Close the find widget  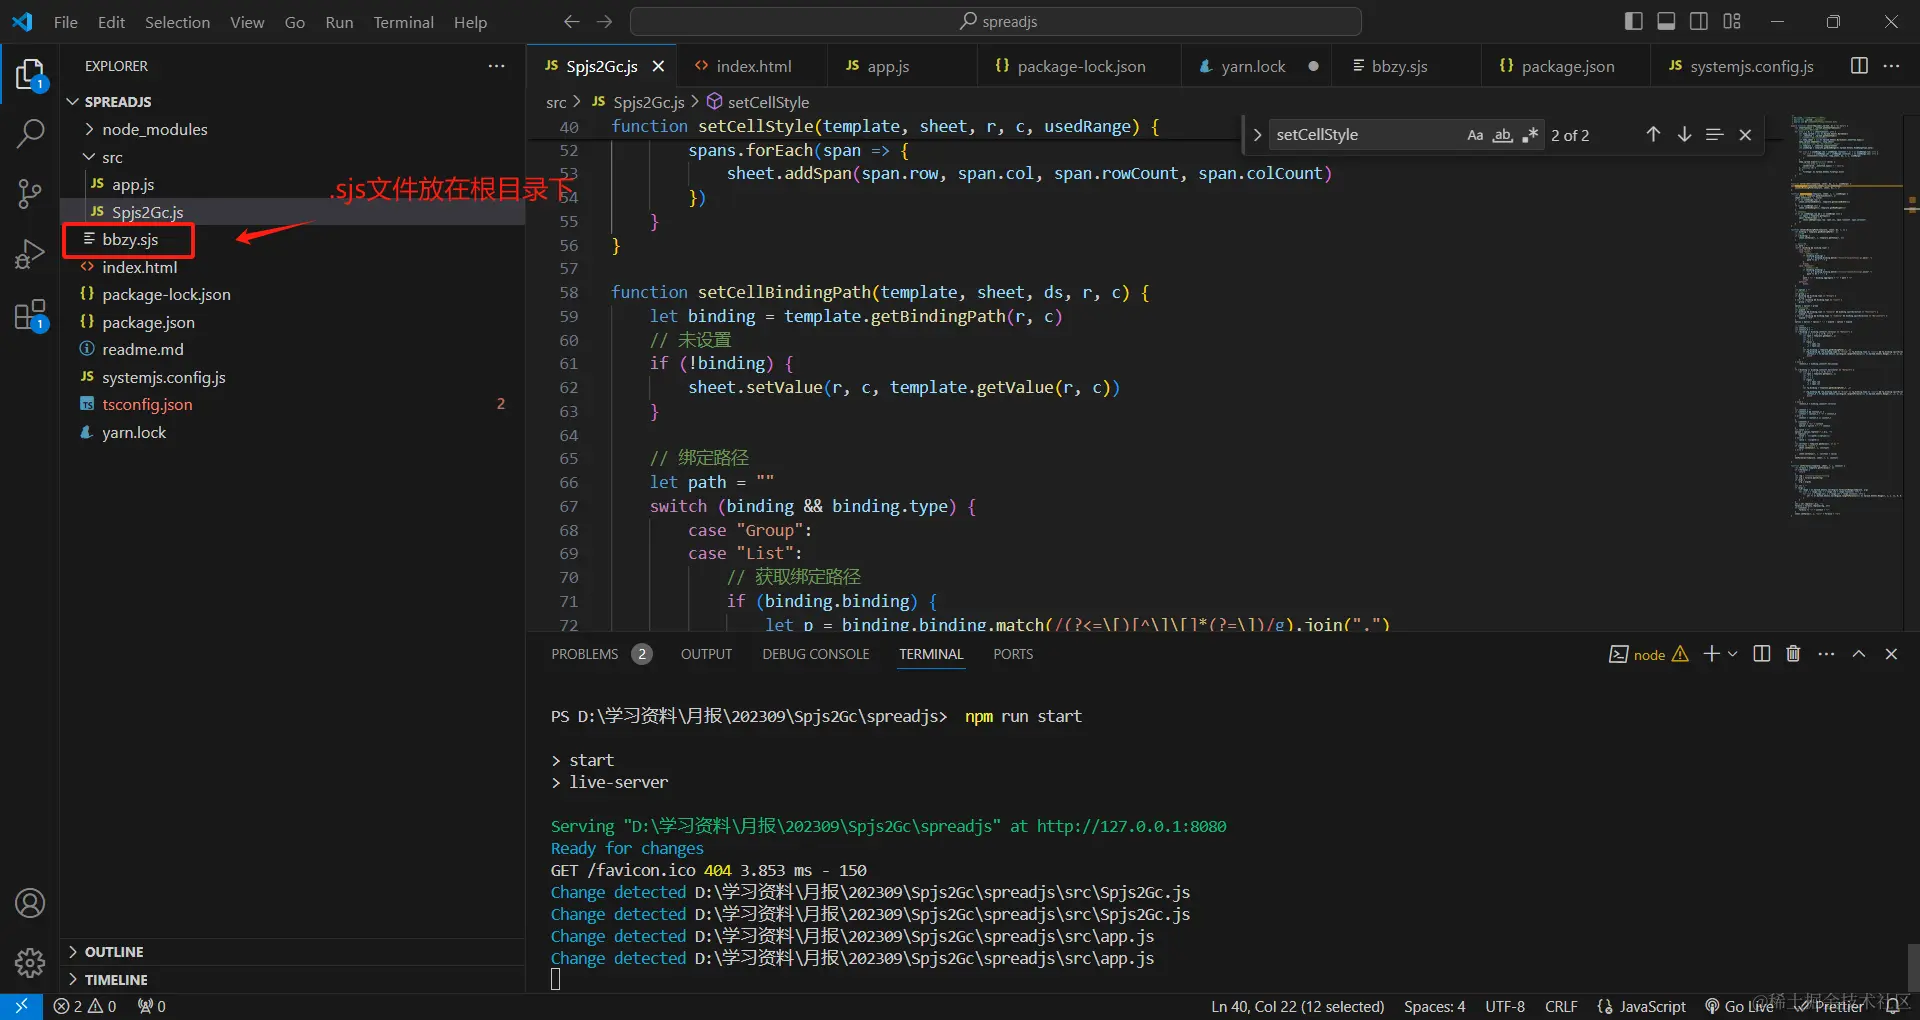pos(1745,135)
